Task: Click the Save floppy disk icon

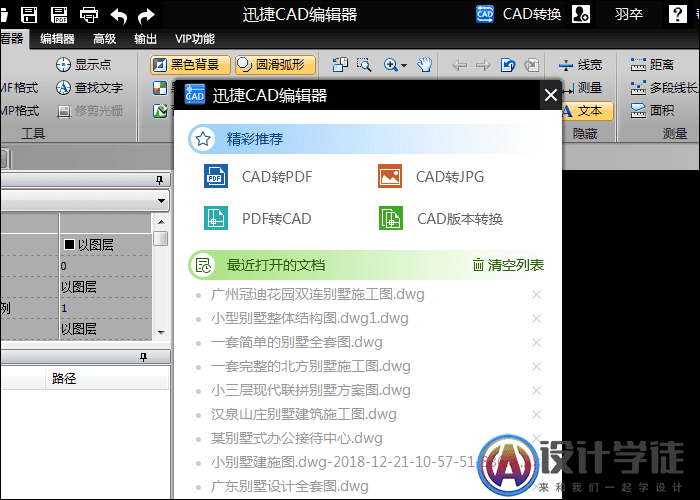Action: [29, 15]
